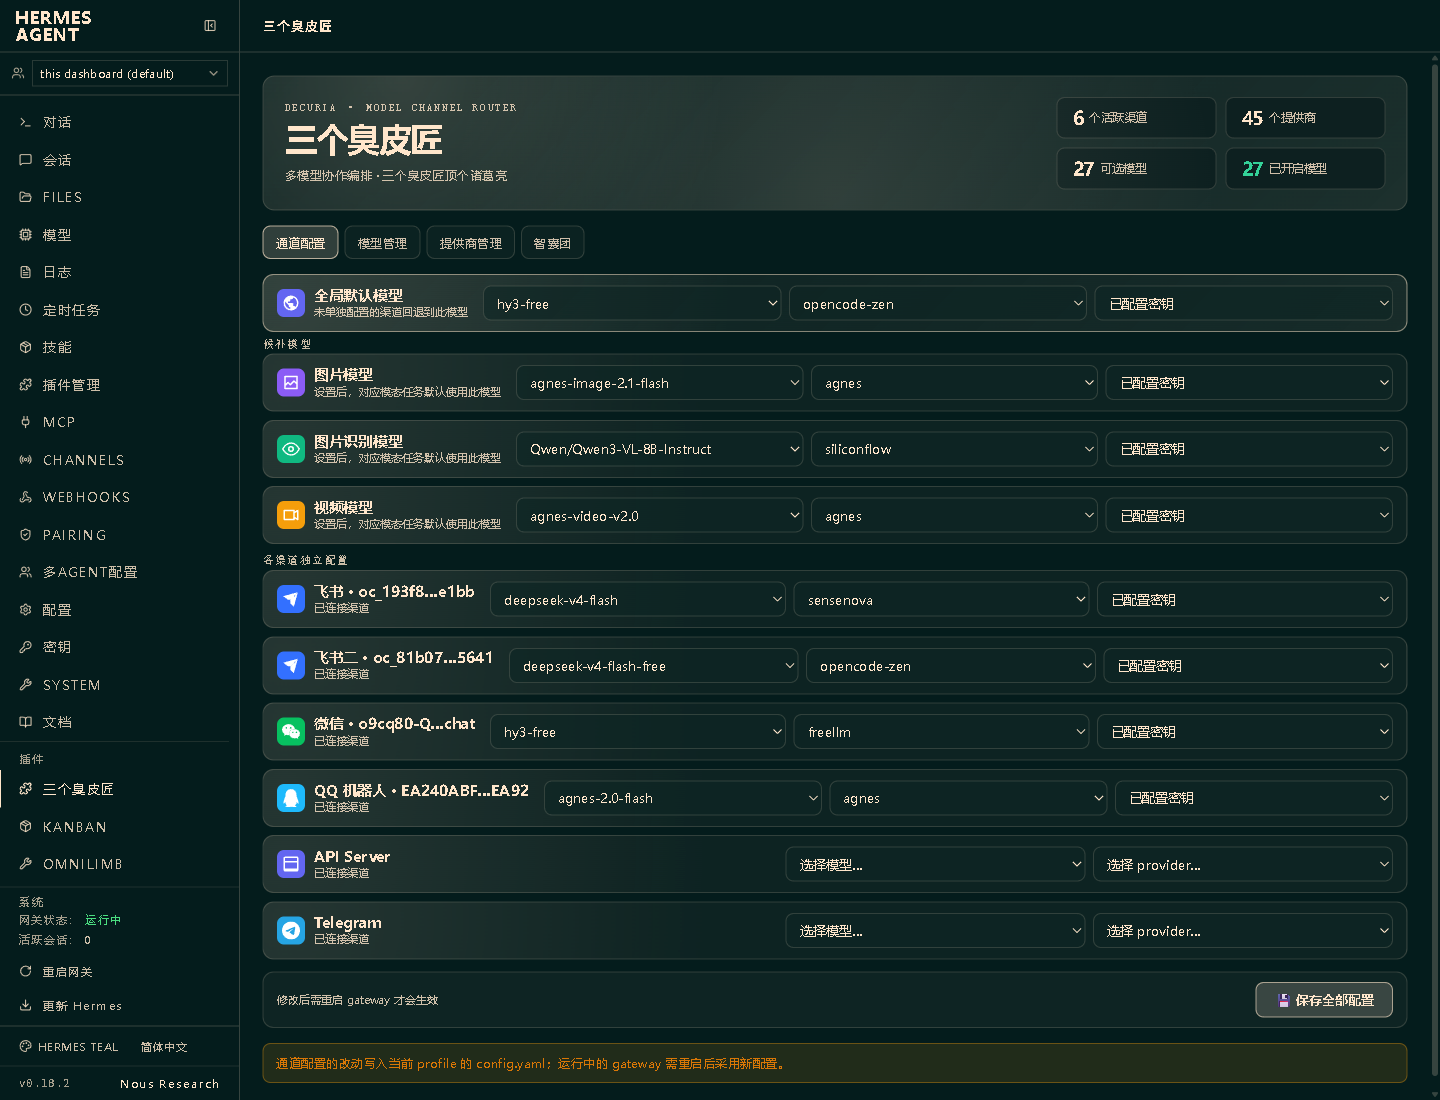The image size is (1440, 1100).
Task: Open the agnes-image-2.1-flash model dropdown
Action: pyautogui.click(x=660, y=383)
